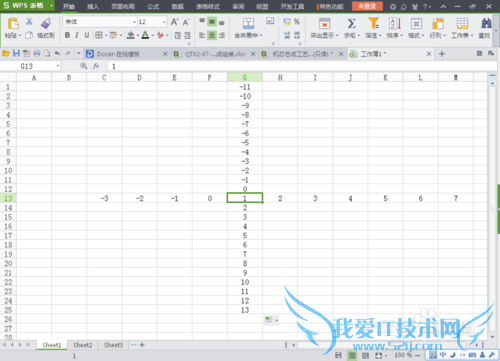The image size is (500, 361).
Task: Select column G header
Action: [245, 77]
